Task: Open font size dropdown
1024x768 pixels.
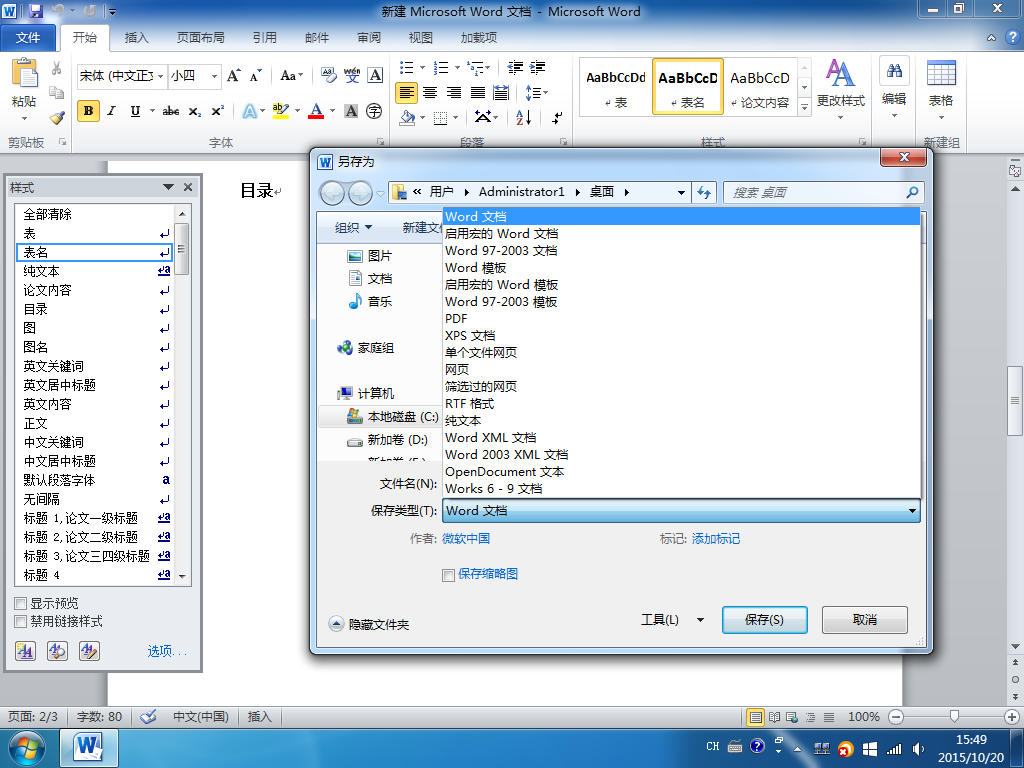Action: coord(214,76)
